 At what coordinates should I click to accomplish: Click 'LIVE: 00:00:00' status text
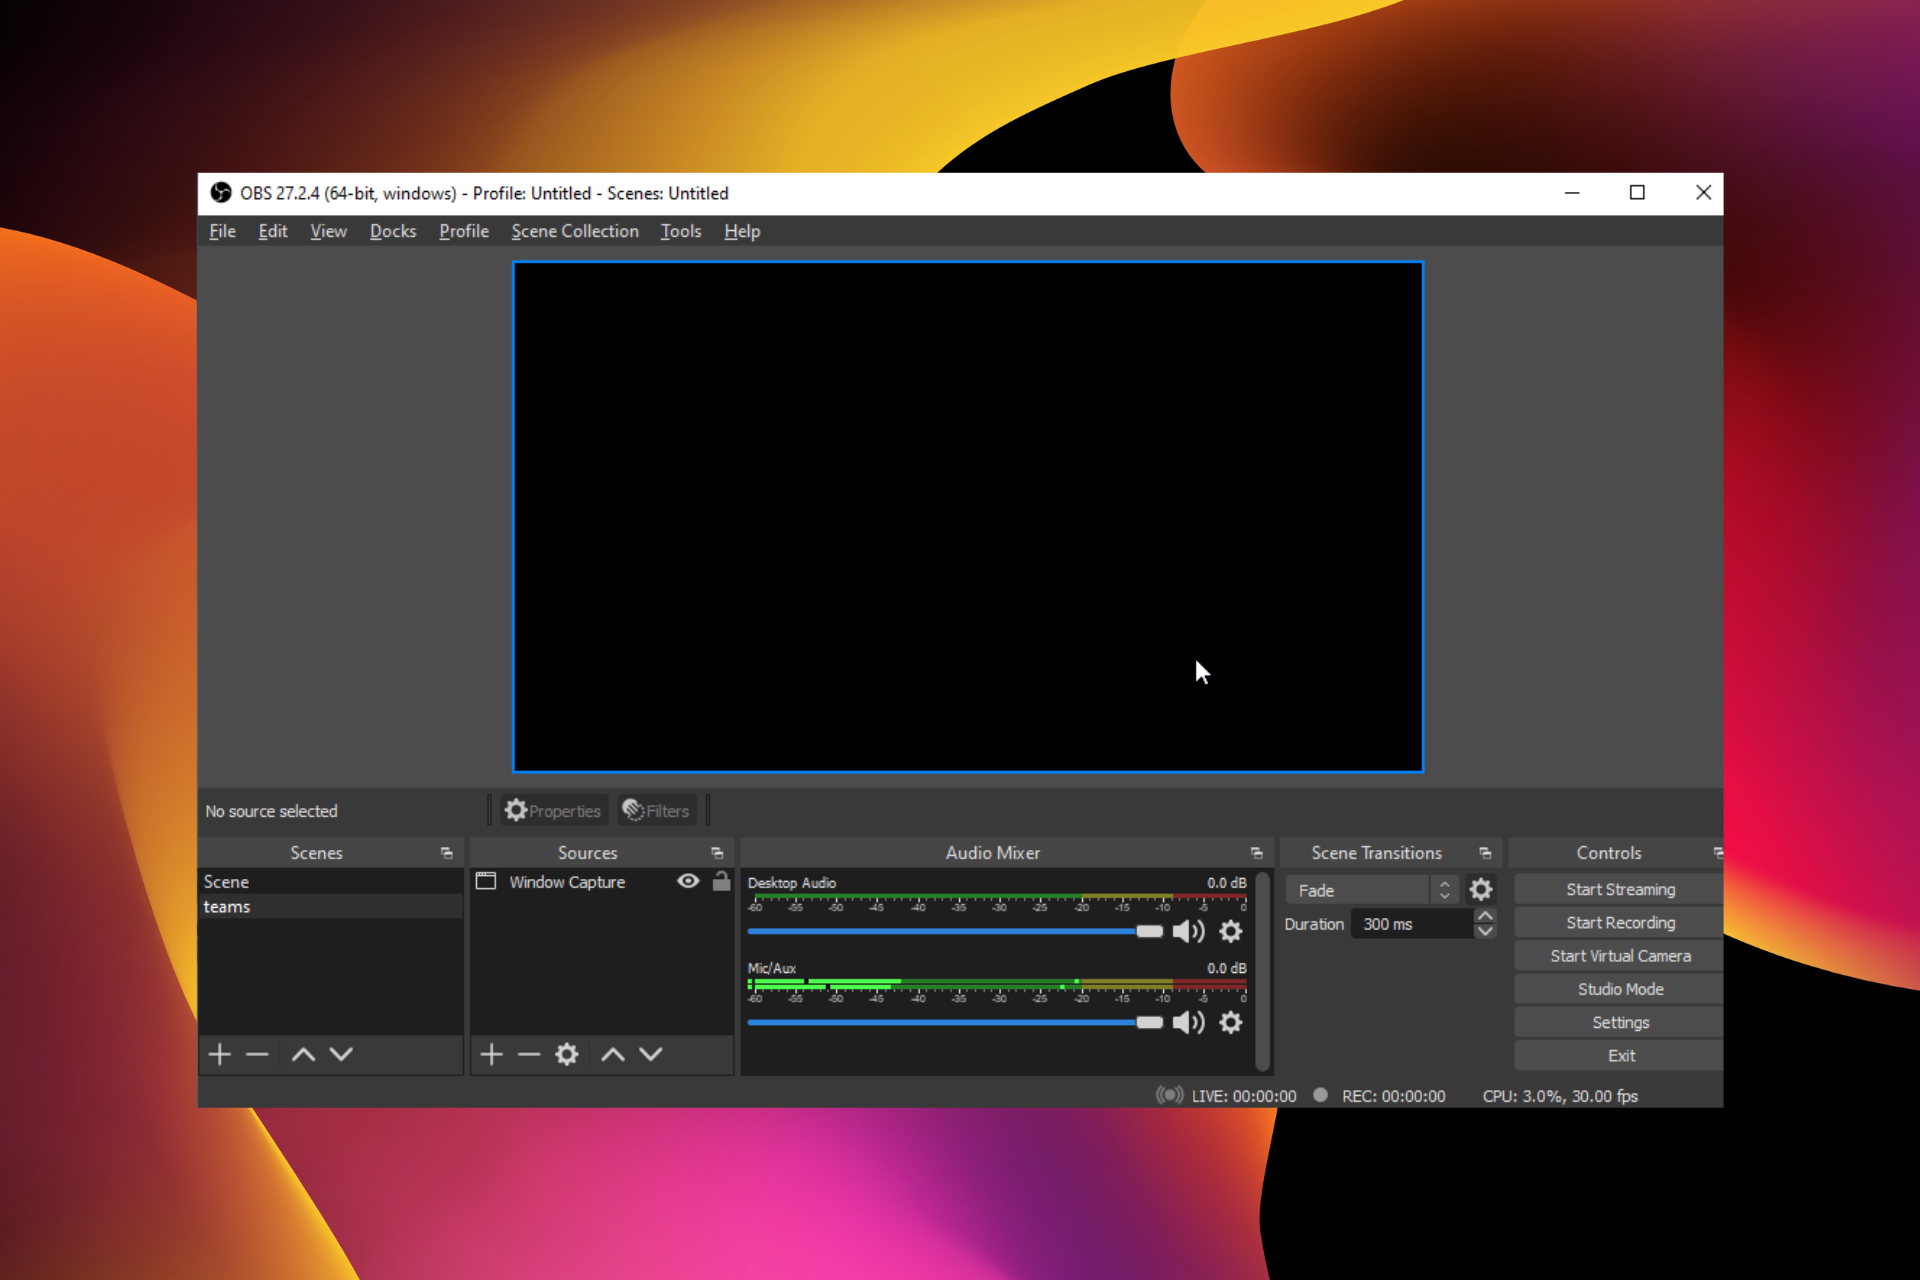pos(1244,1096)
